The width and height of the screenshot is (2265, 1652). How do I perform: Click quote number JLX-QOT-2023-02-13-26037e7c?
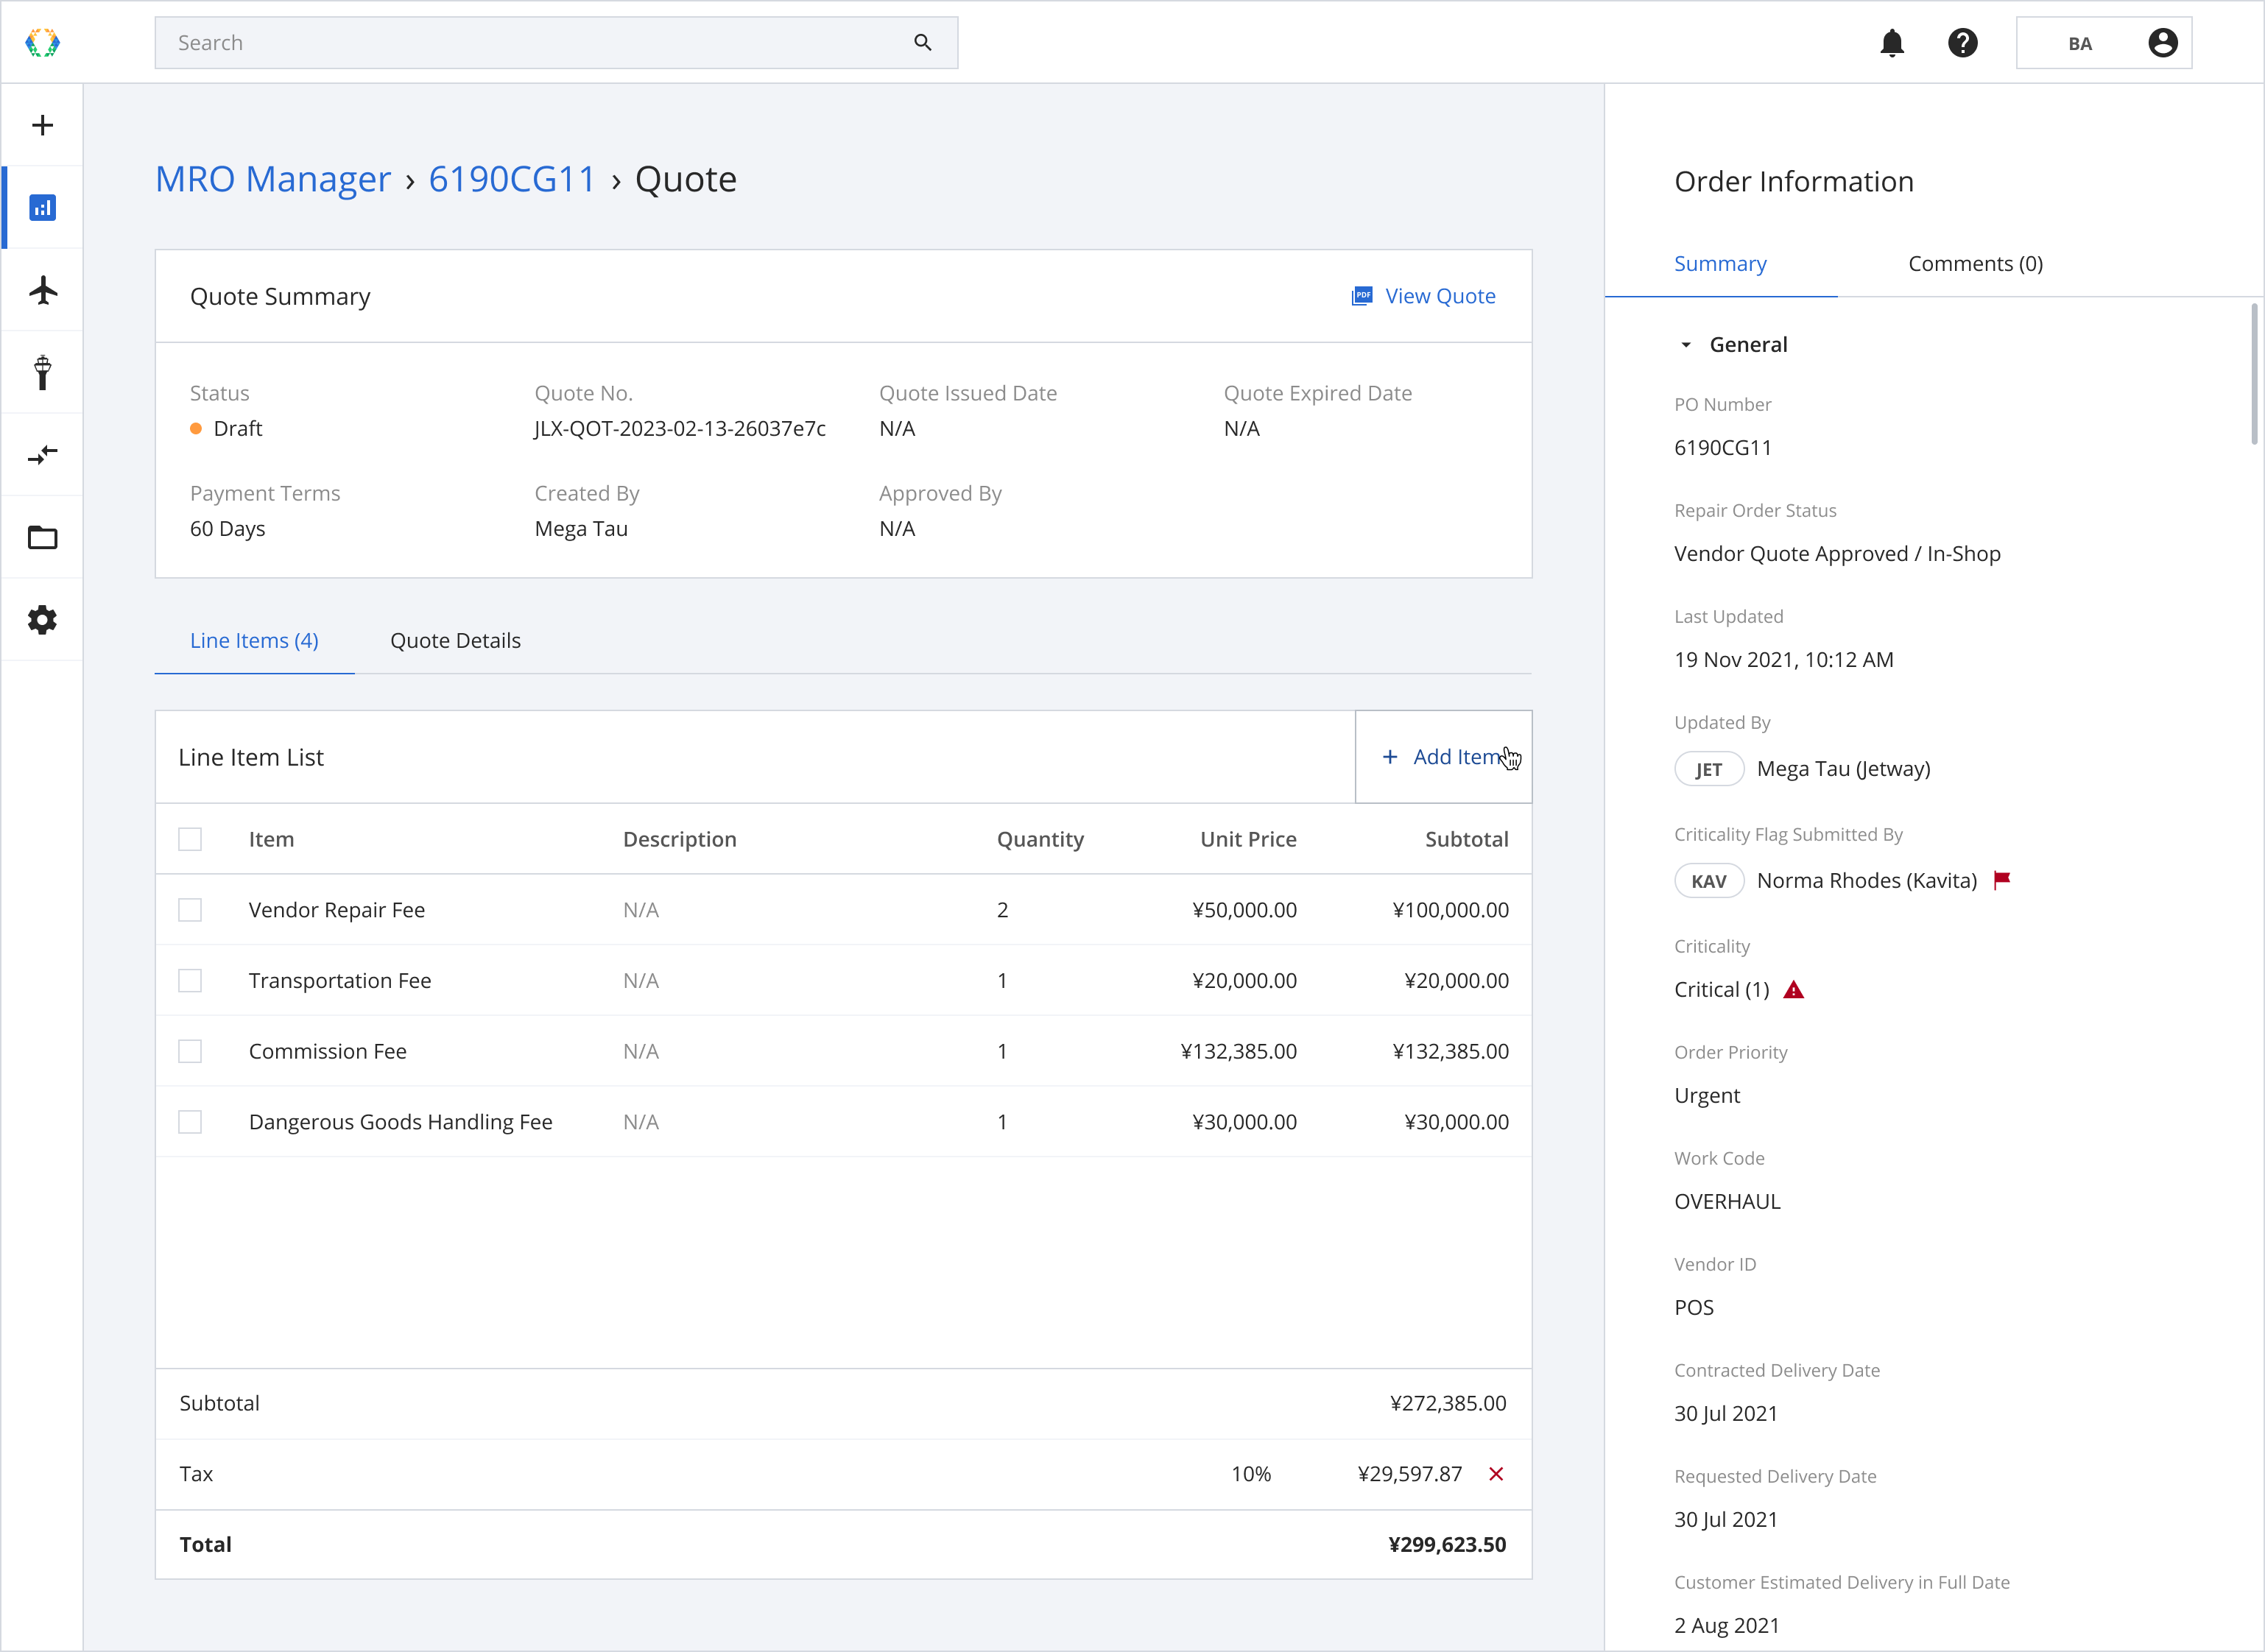(680, 429)
